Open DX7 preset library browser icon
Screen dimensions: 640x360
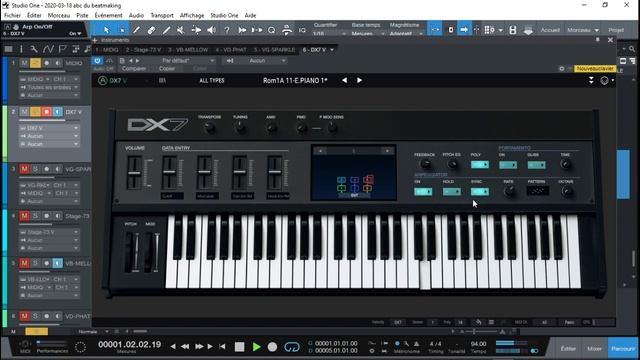pos(162,80)
